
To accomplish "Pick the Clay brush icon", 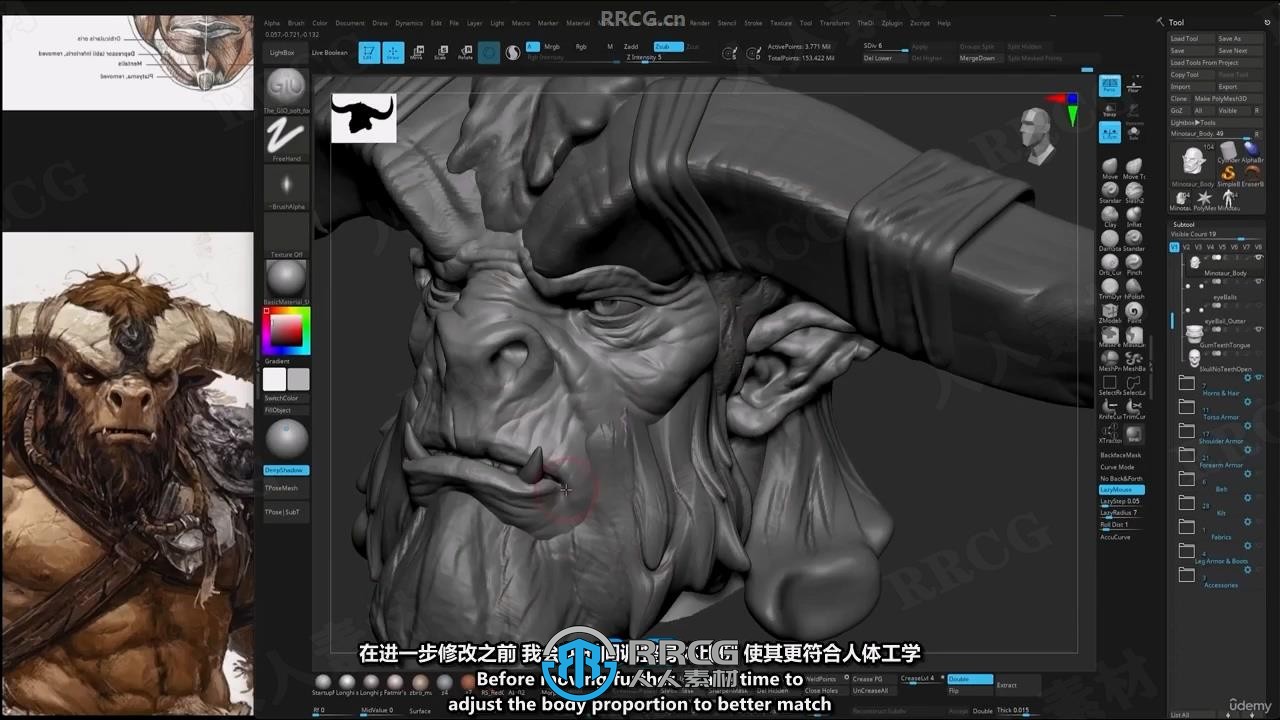I will click(x=1110, y=215).
